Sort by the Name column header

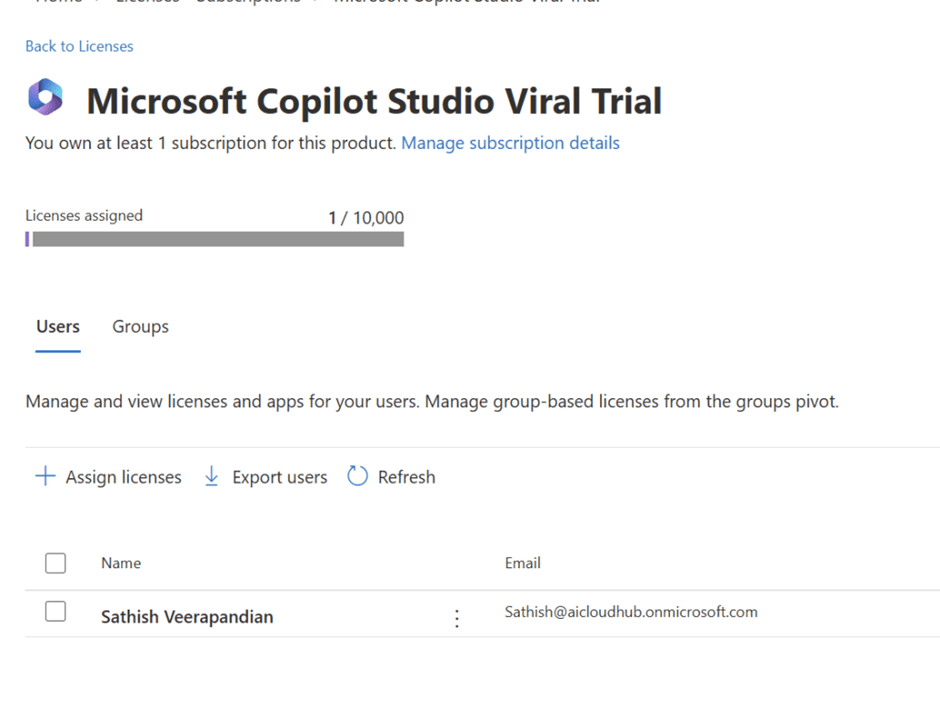coord(121,563)
